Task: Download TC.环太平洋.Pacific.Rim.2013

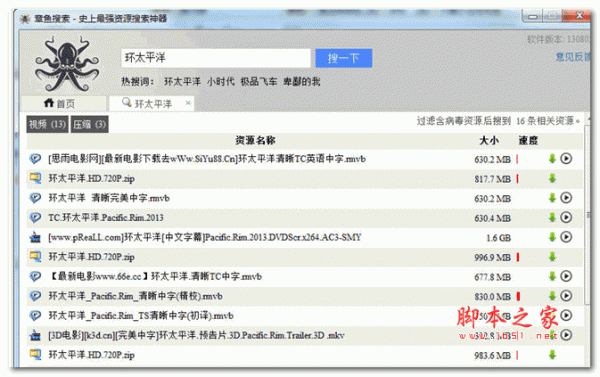Action: pyautogui.click(x=552, y=217)
